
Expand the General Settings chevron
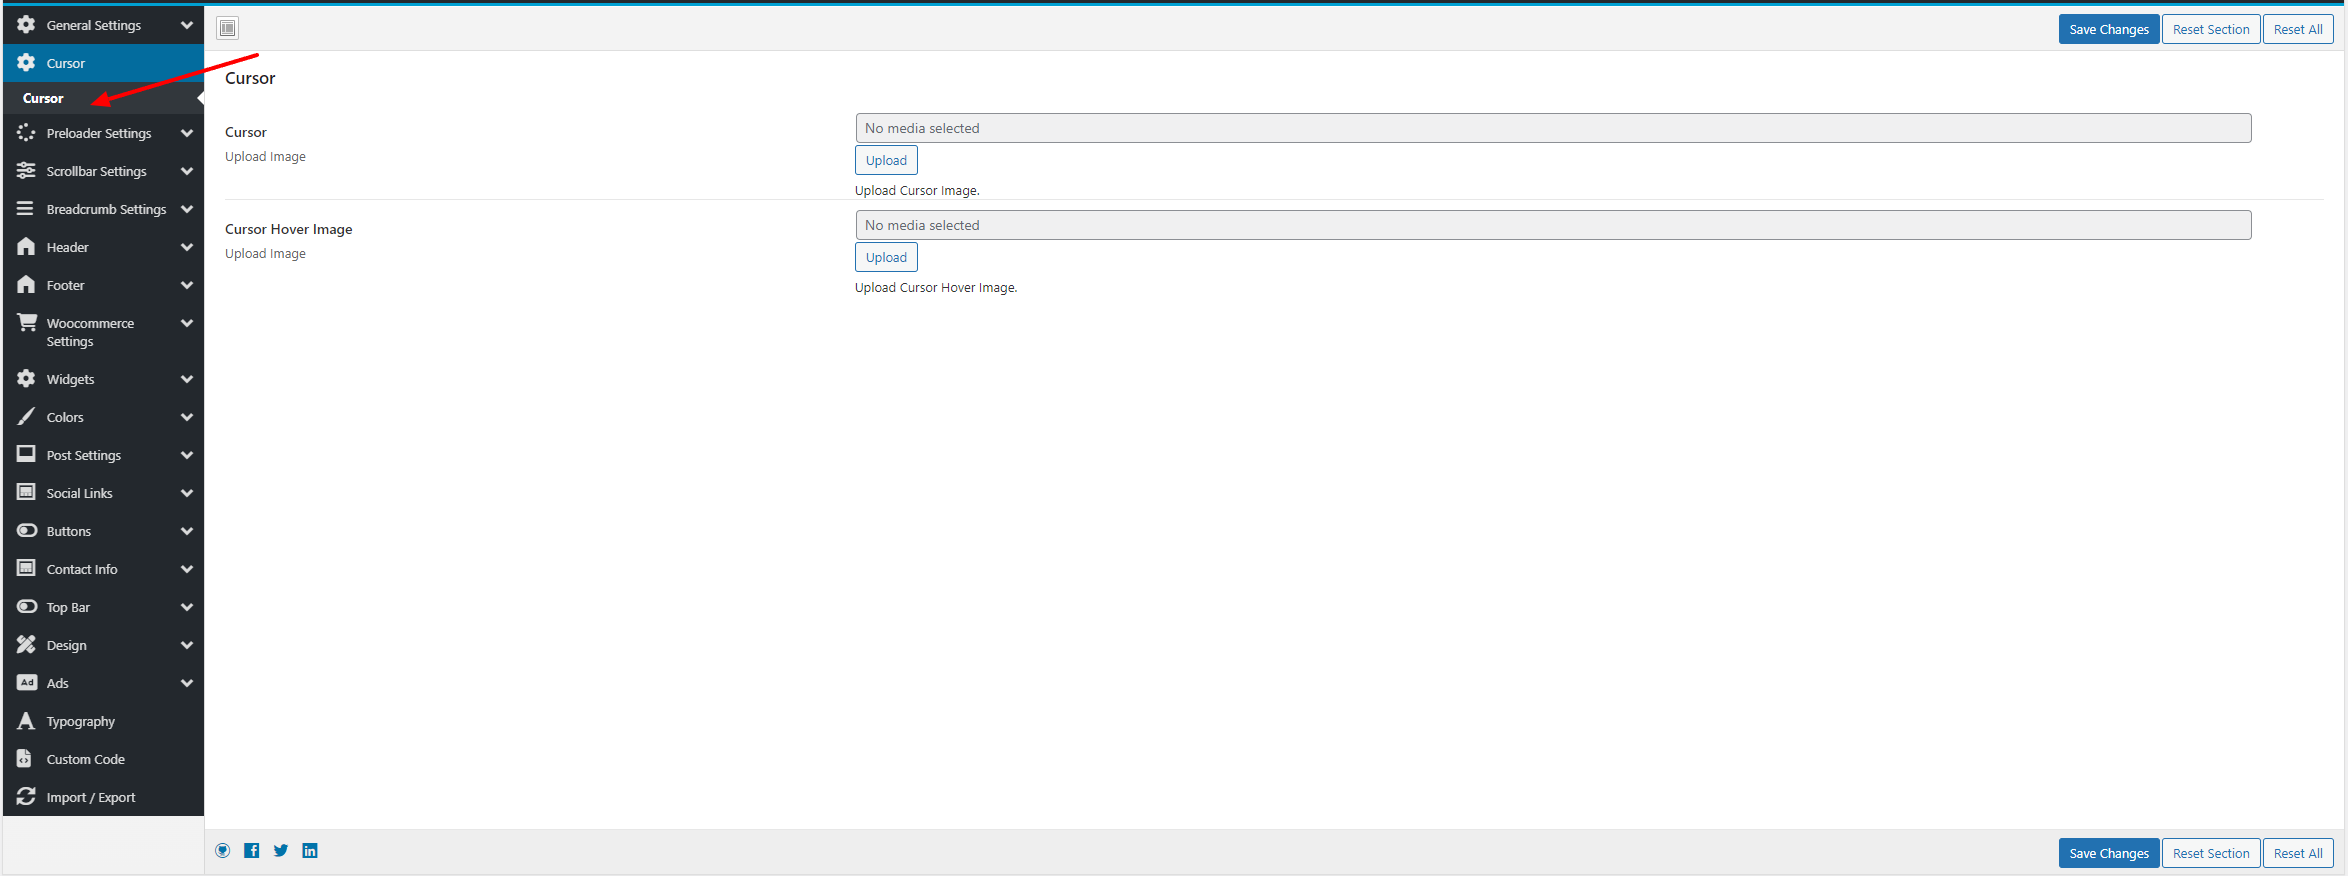(x=187, y=25)
